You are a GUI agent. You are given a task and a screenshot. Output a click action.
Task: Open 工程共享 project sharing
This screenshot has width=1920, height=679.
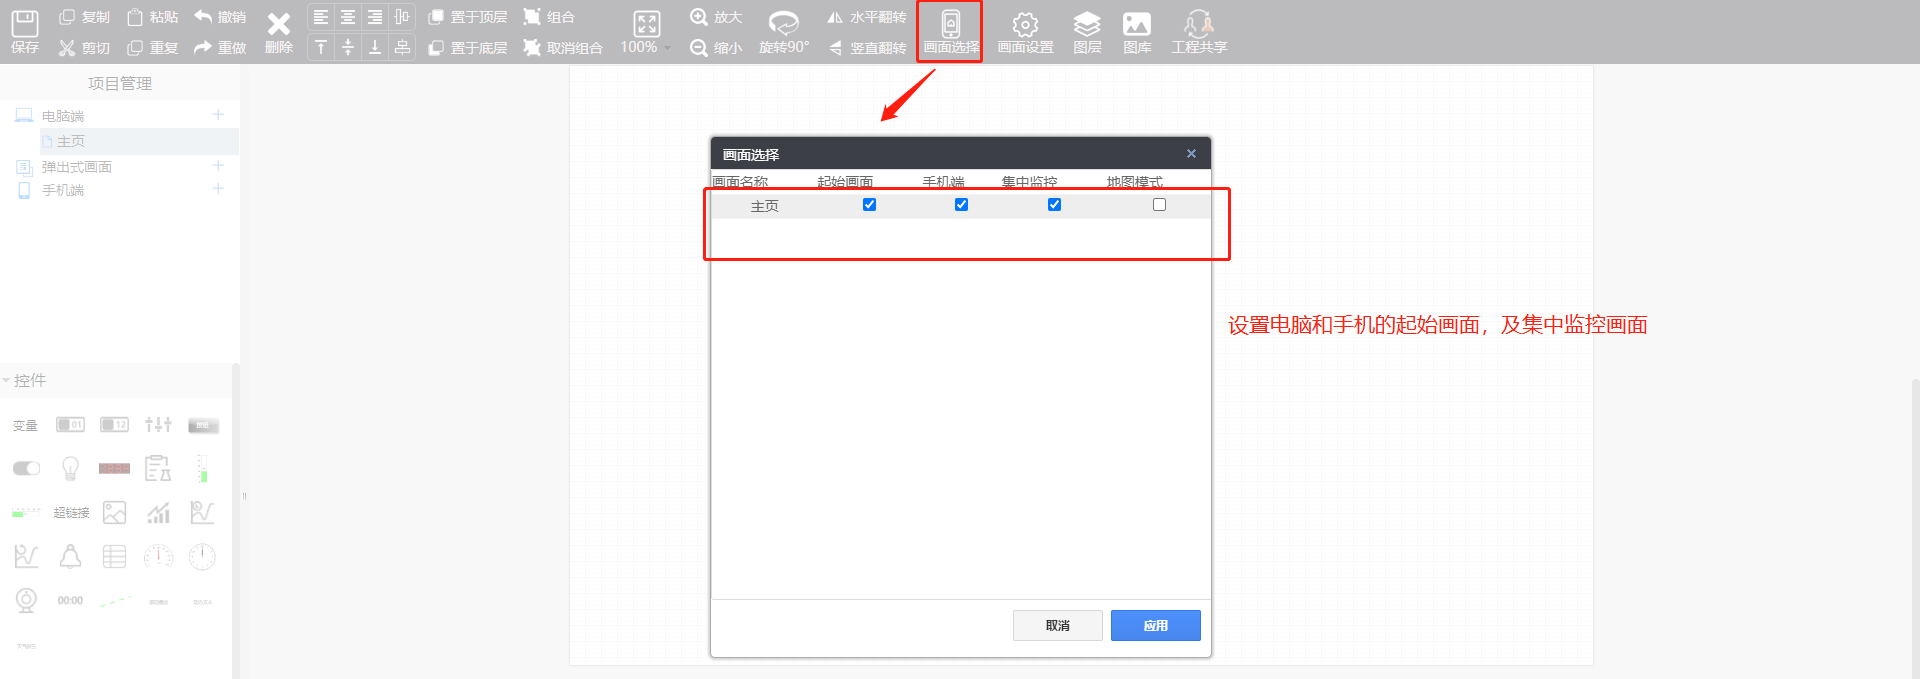[x=1199, y=31]
